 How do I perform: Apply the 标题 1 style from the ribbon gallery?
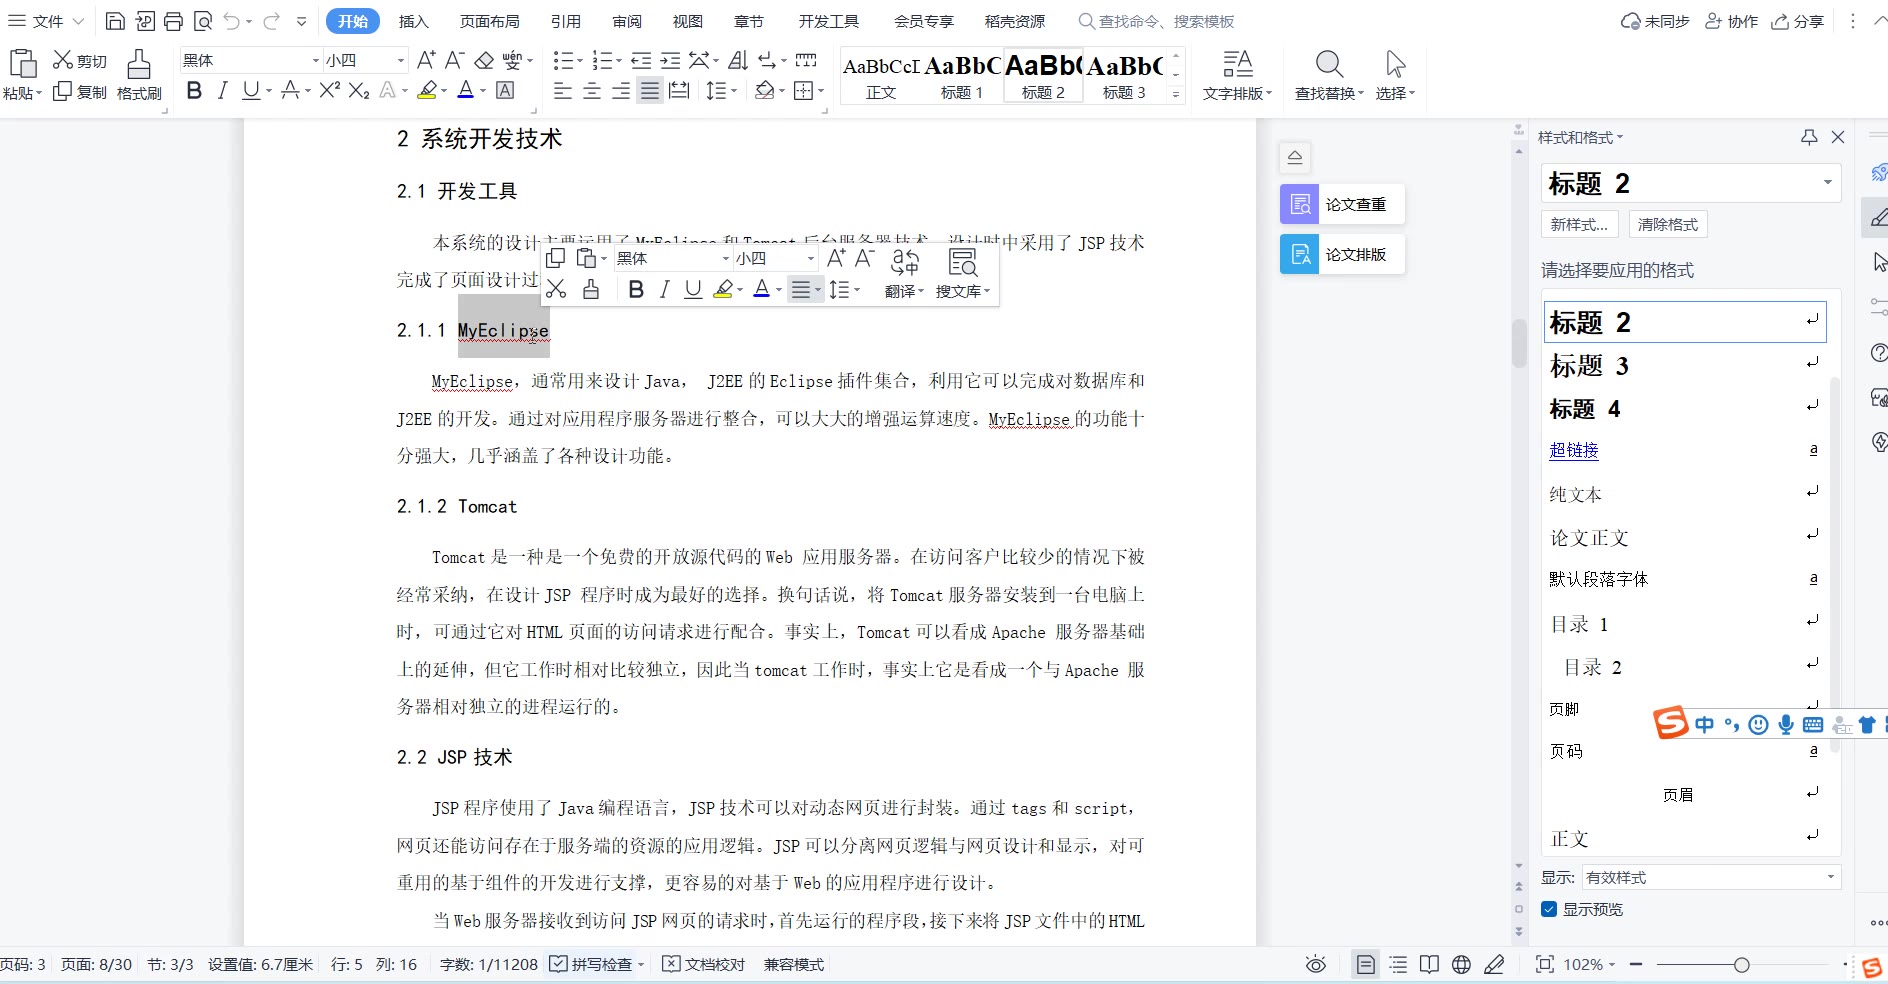point(962,75)
